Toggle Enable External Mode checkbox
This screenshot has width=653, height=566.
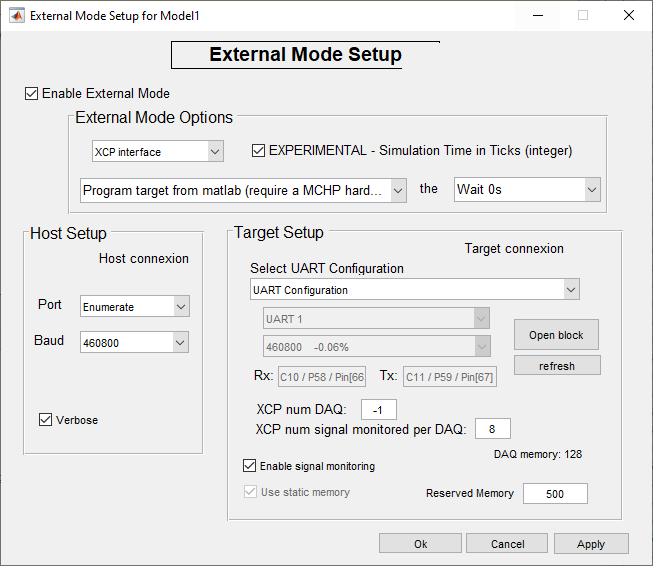click(32, 94)
